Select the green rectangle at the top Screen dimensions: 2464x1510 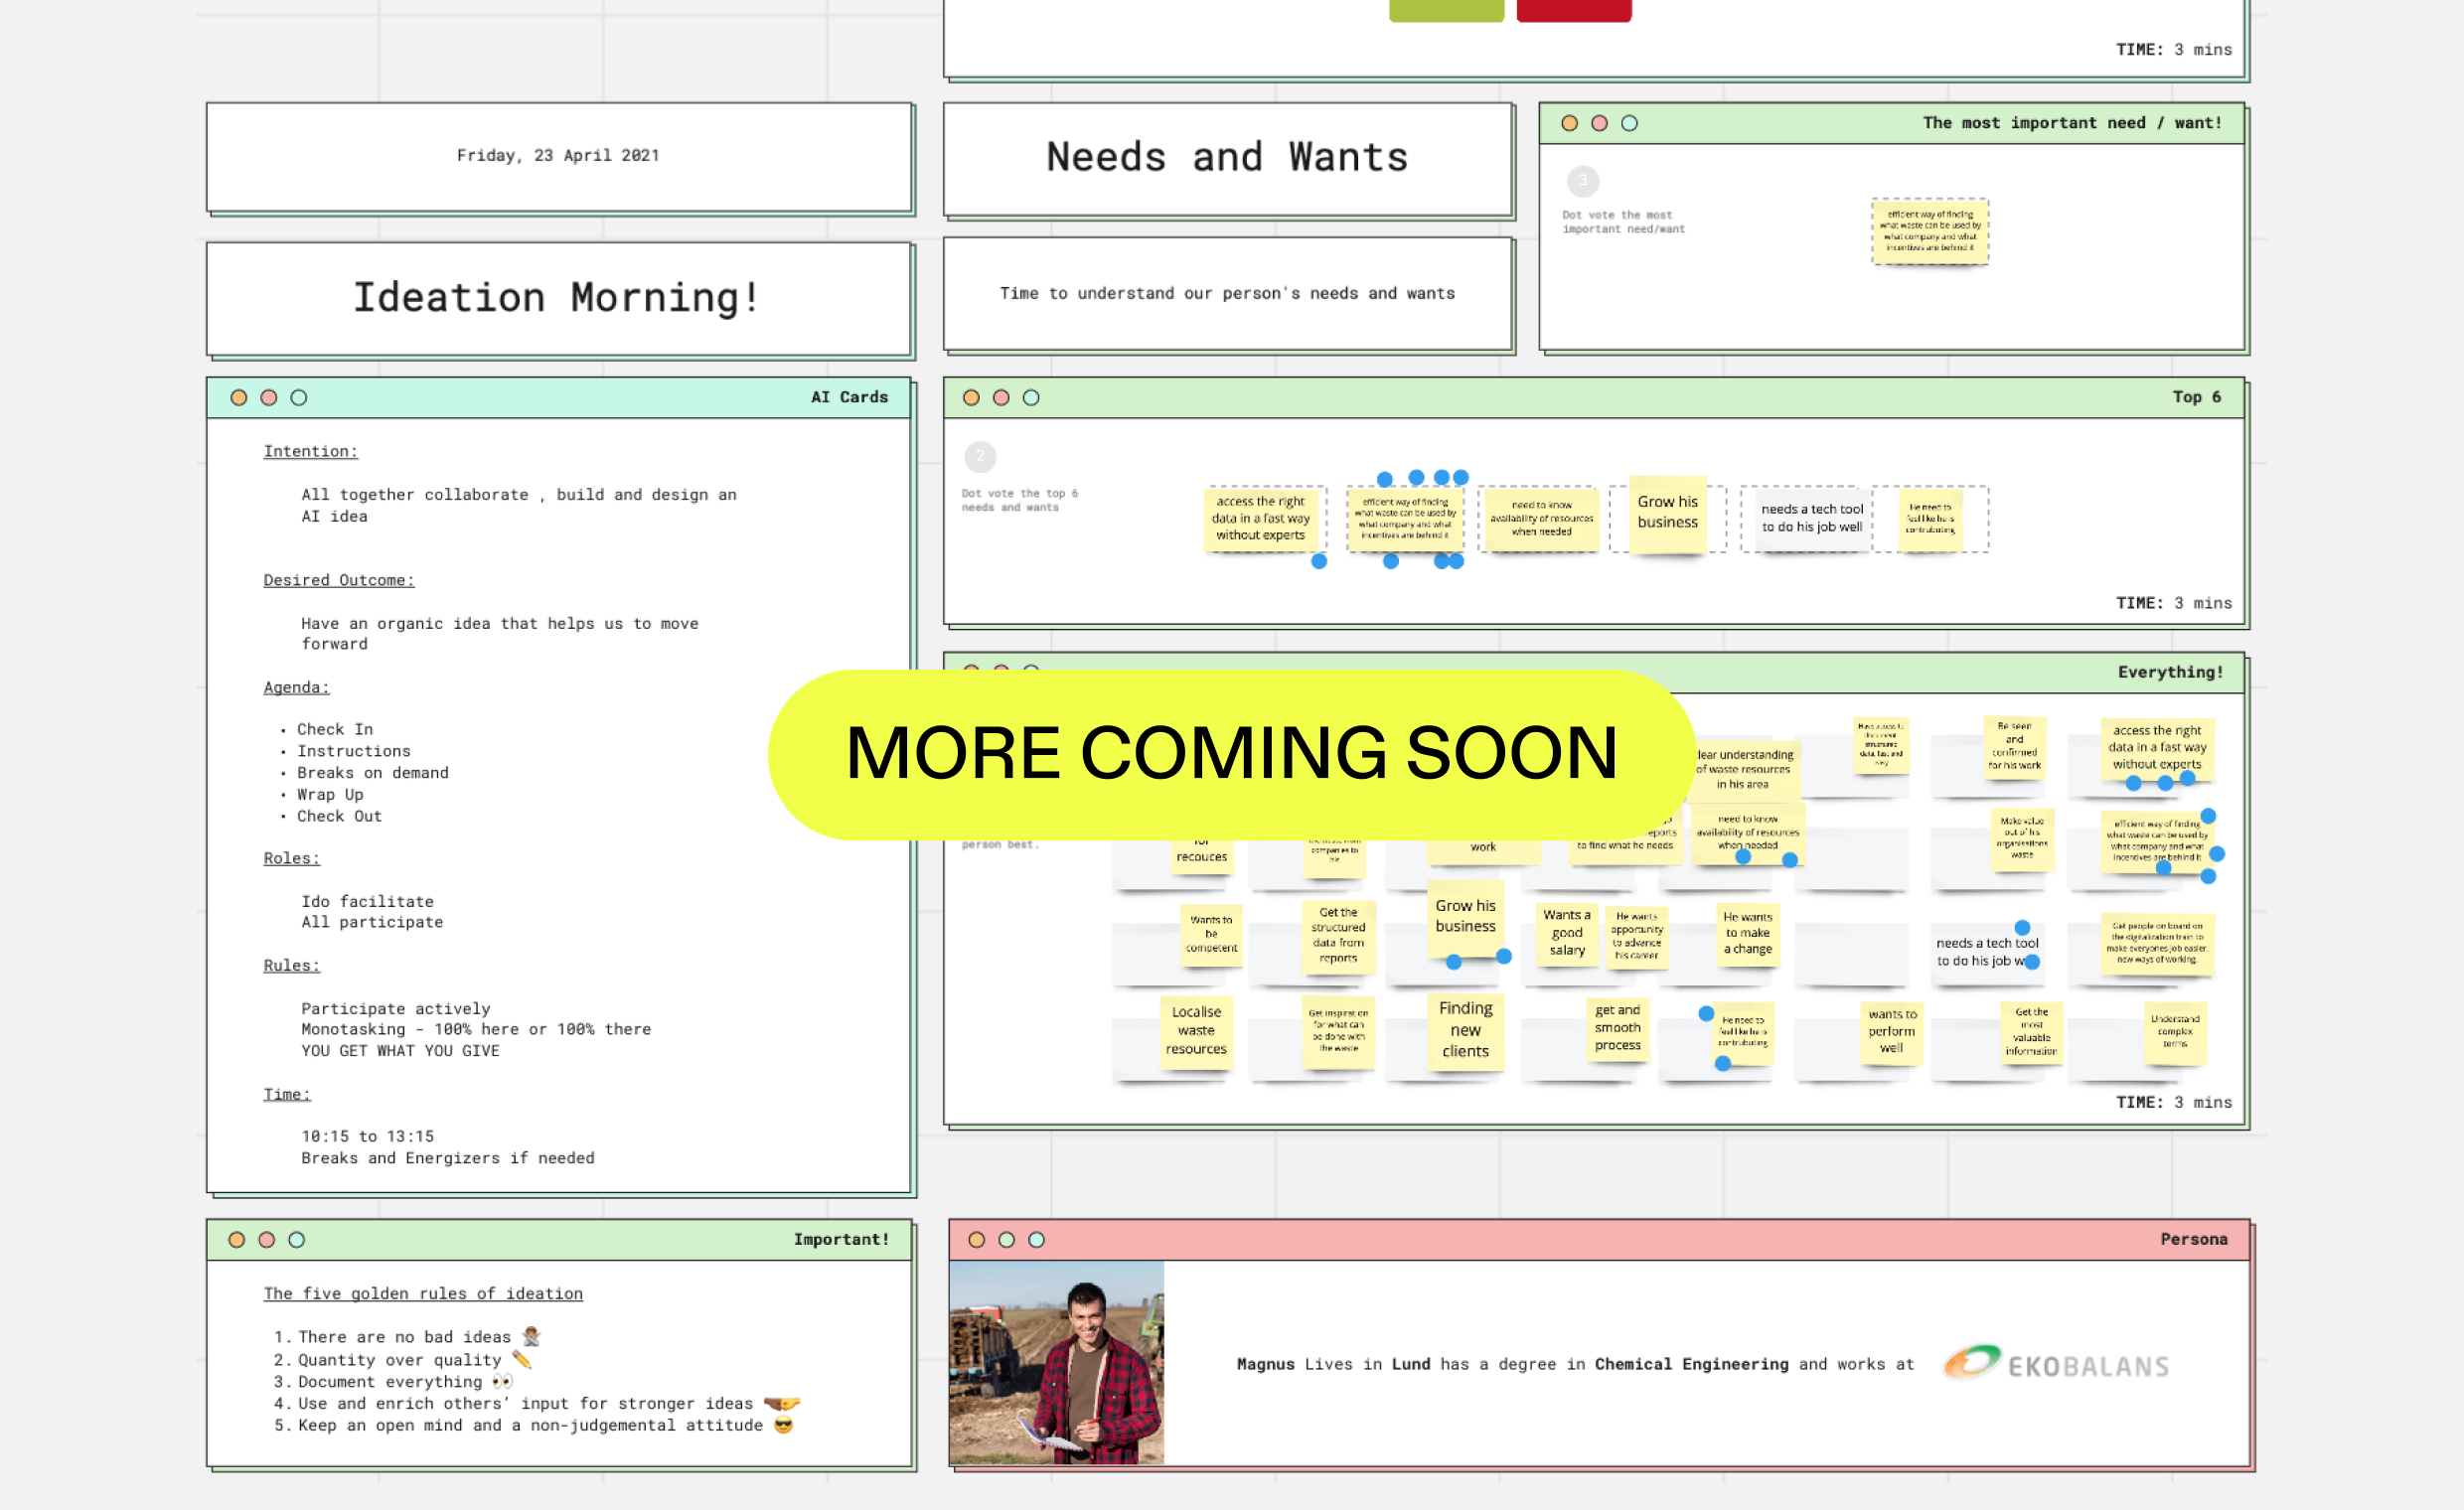coord(1446,10)
